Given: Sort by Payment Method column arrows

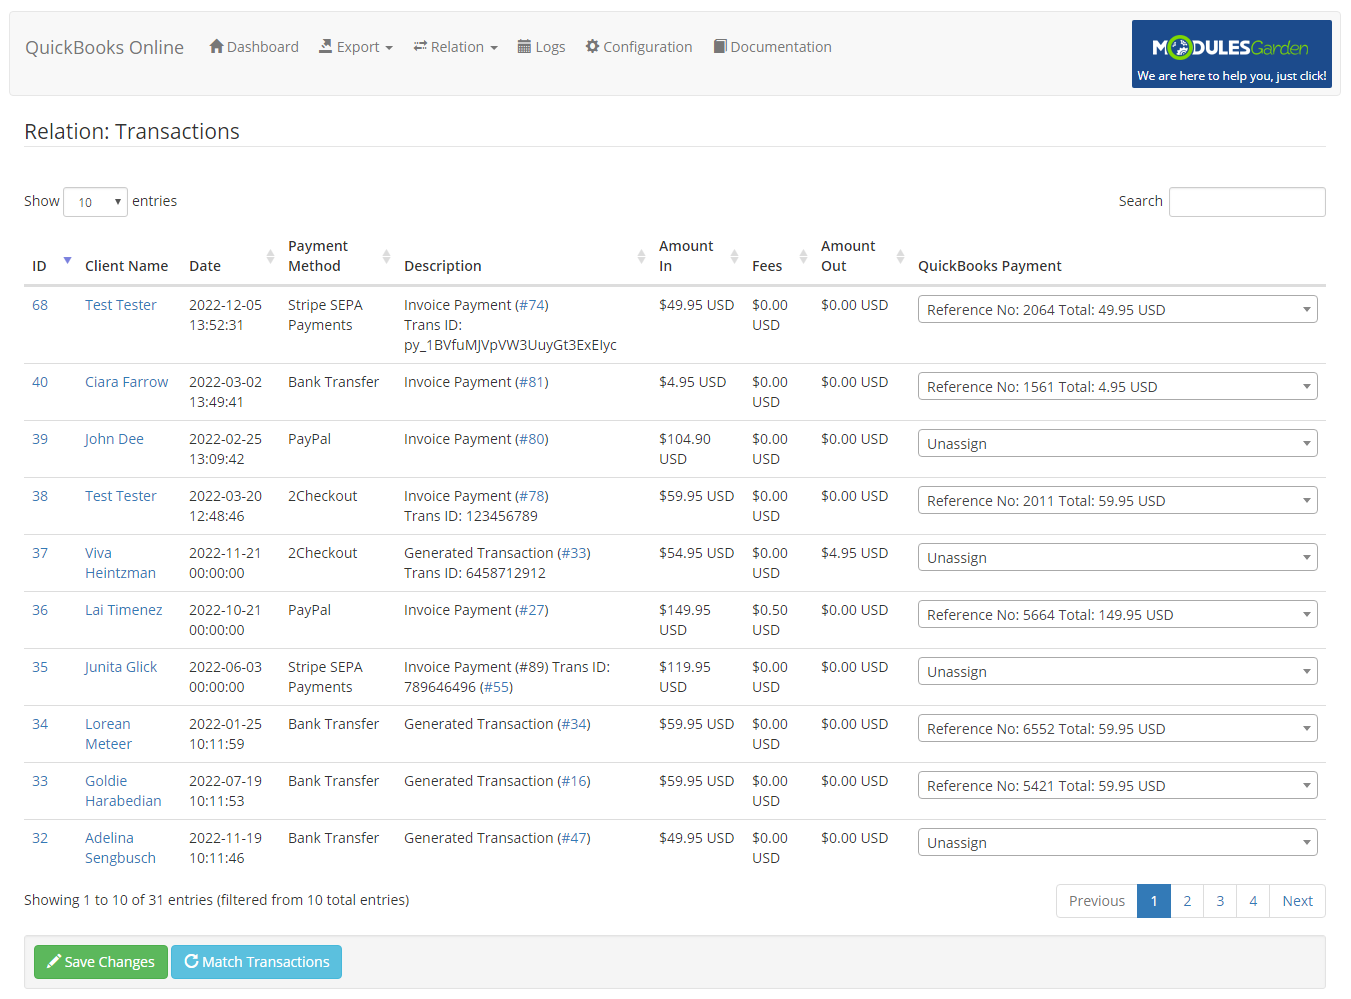Looking at the screenshot, I should click(x=386, y=257).
